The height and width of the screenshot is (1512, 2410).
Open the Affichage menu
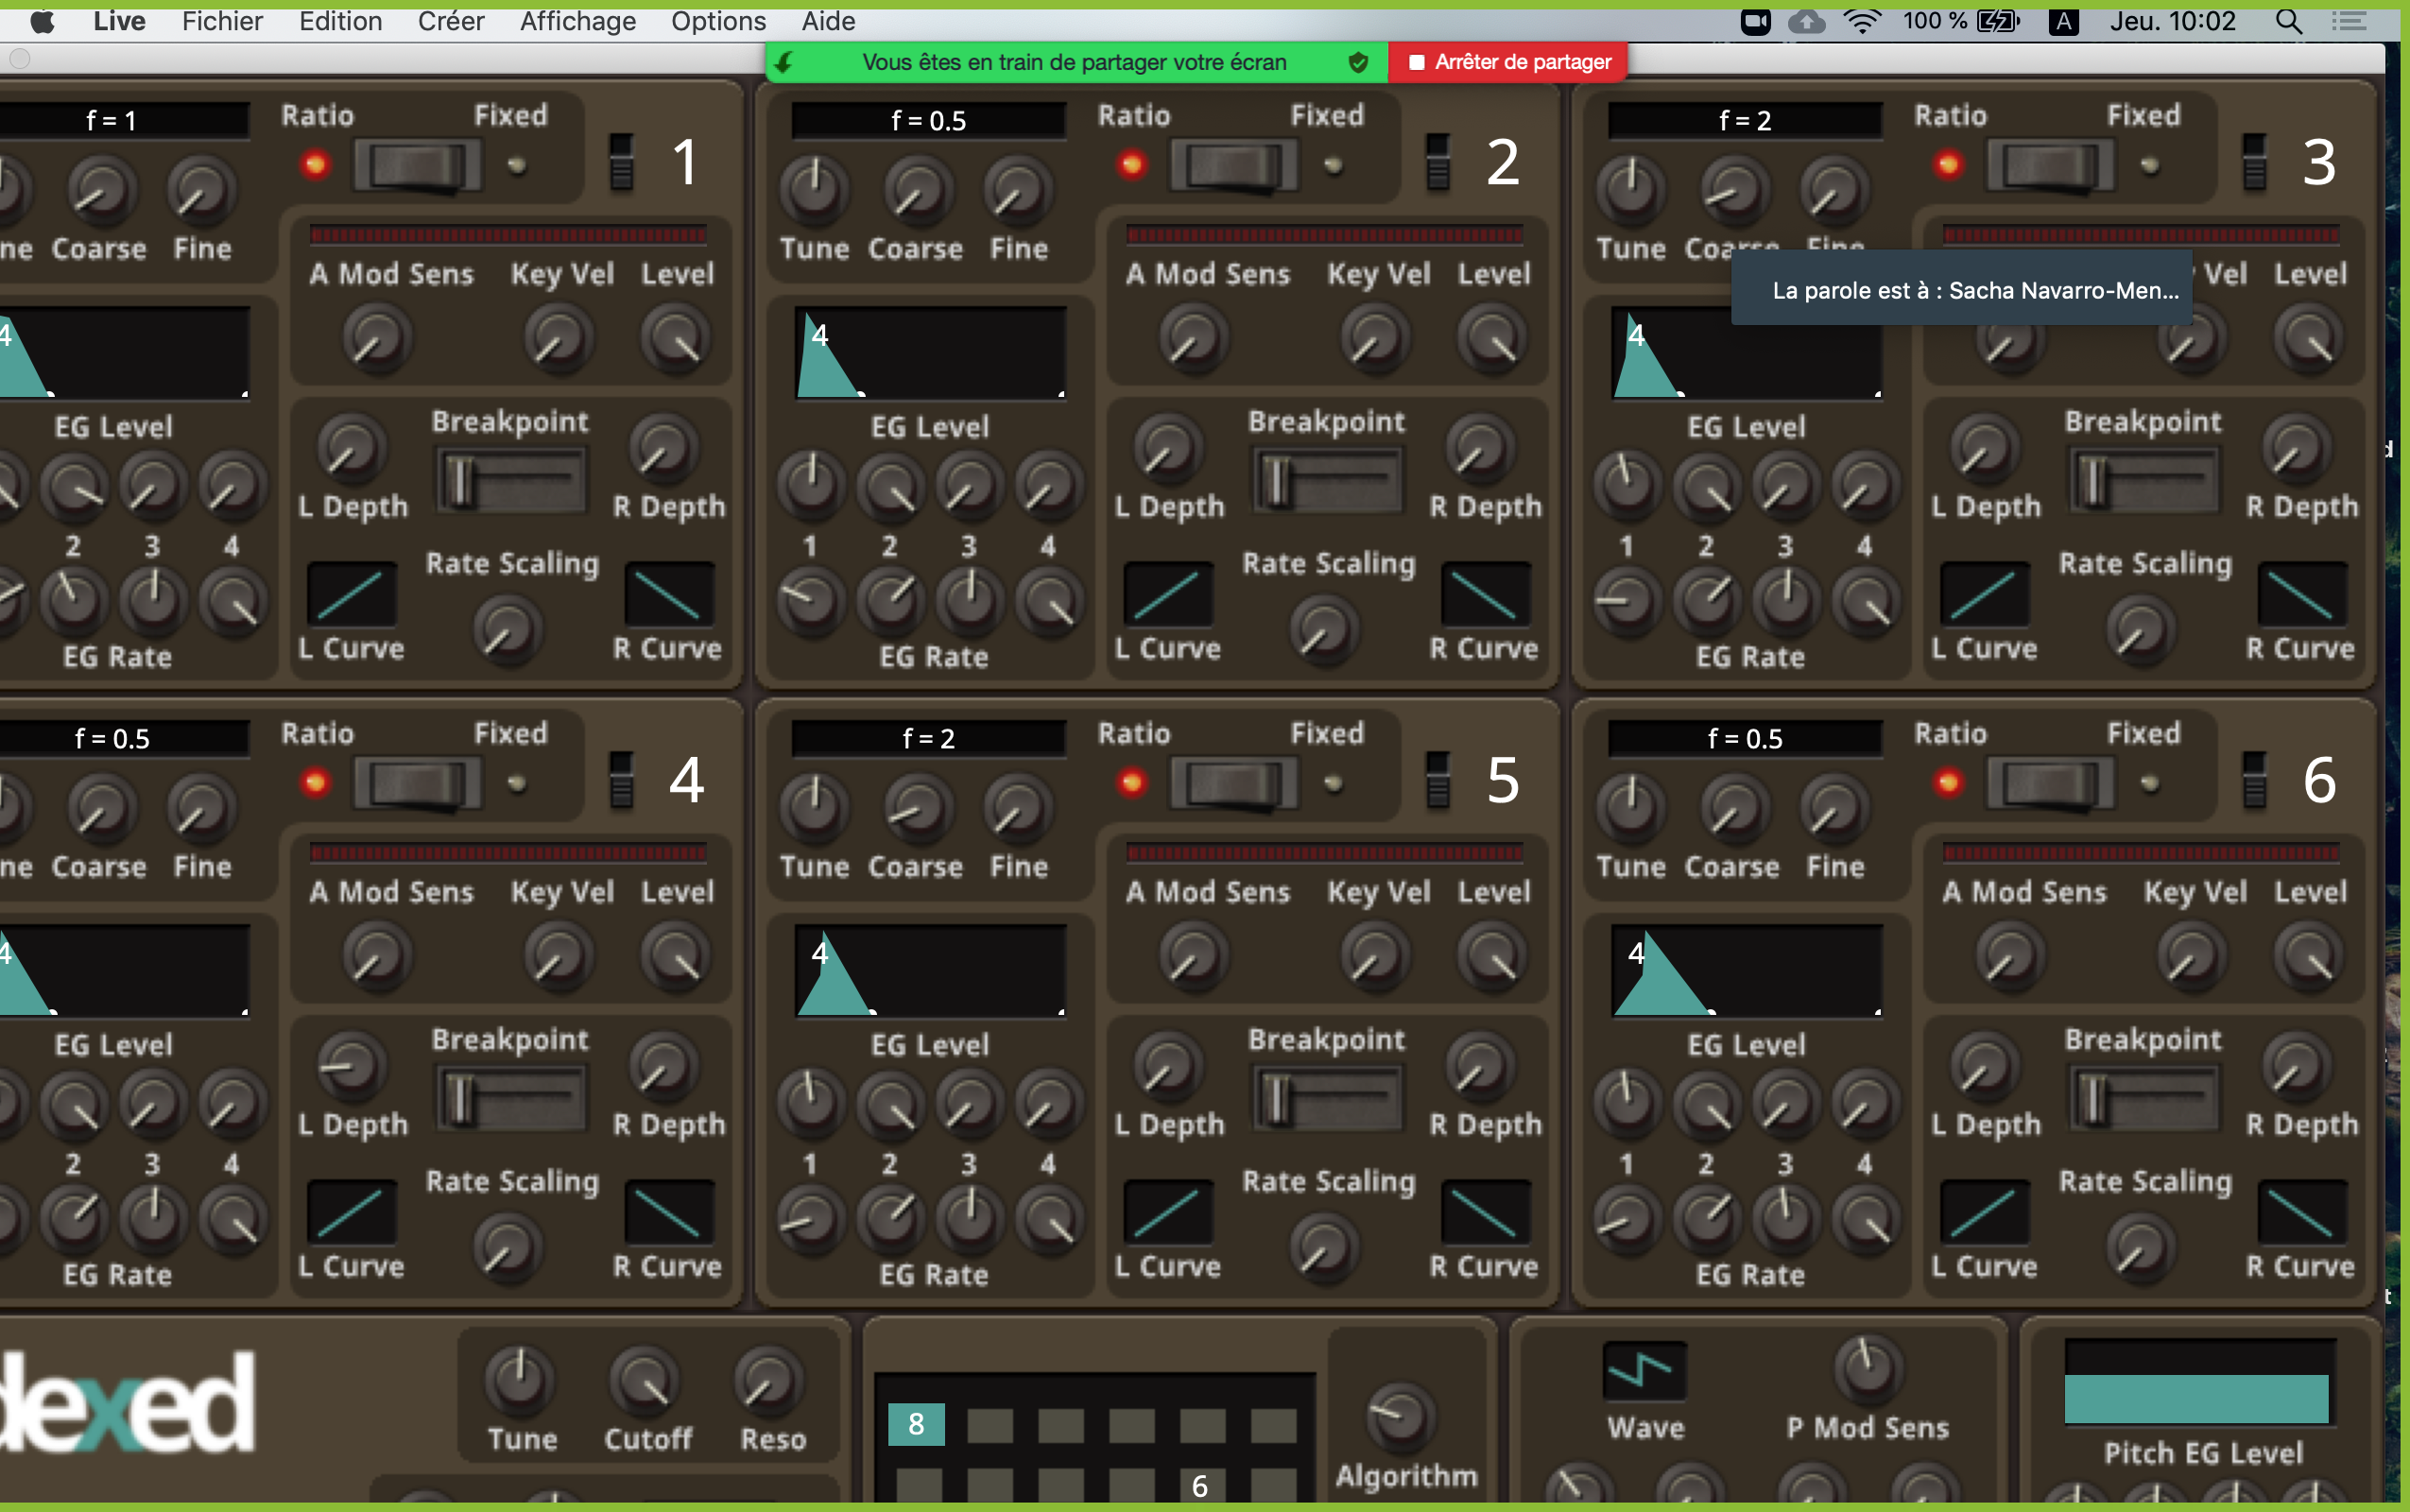(577, 21)
